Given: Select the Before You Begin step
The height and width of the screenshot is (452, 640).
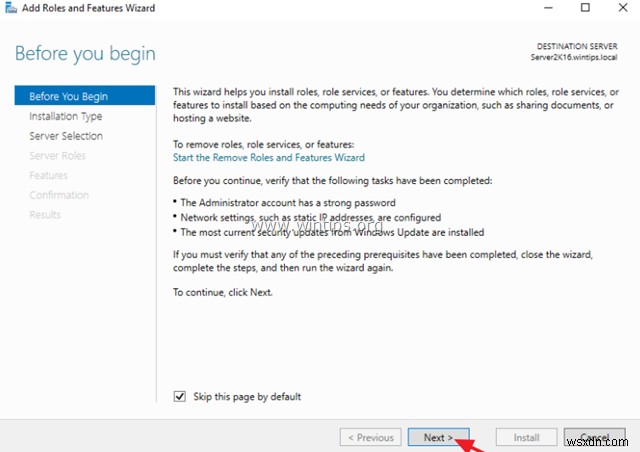Looking at the screenshot, I should click(69, 96).
